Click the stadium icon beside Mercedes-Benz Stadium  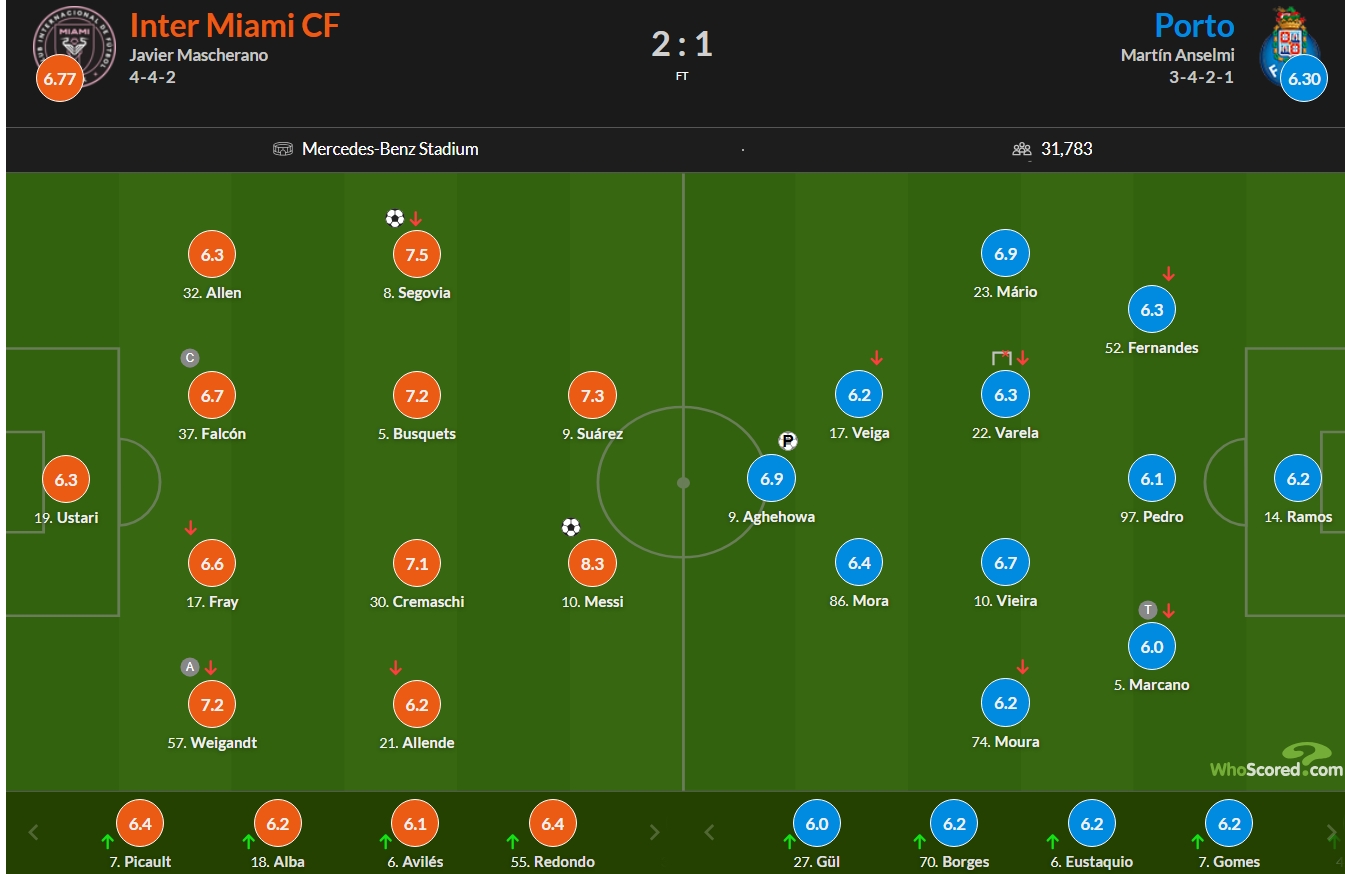click(282, 149)
